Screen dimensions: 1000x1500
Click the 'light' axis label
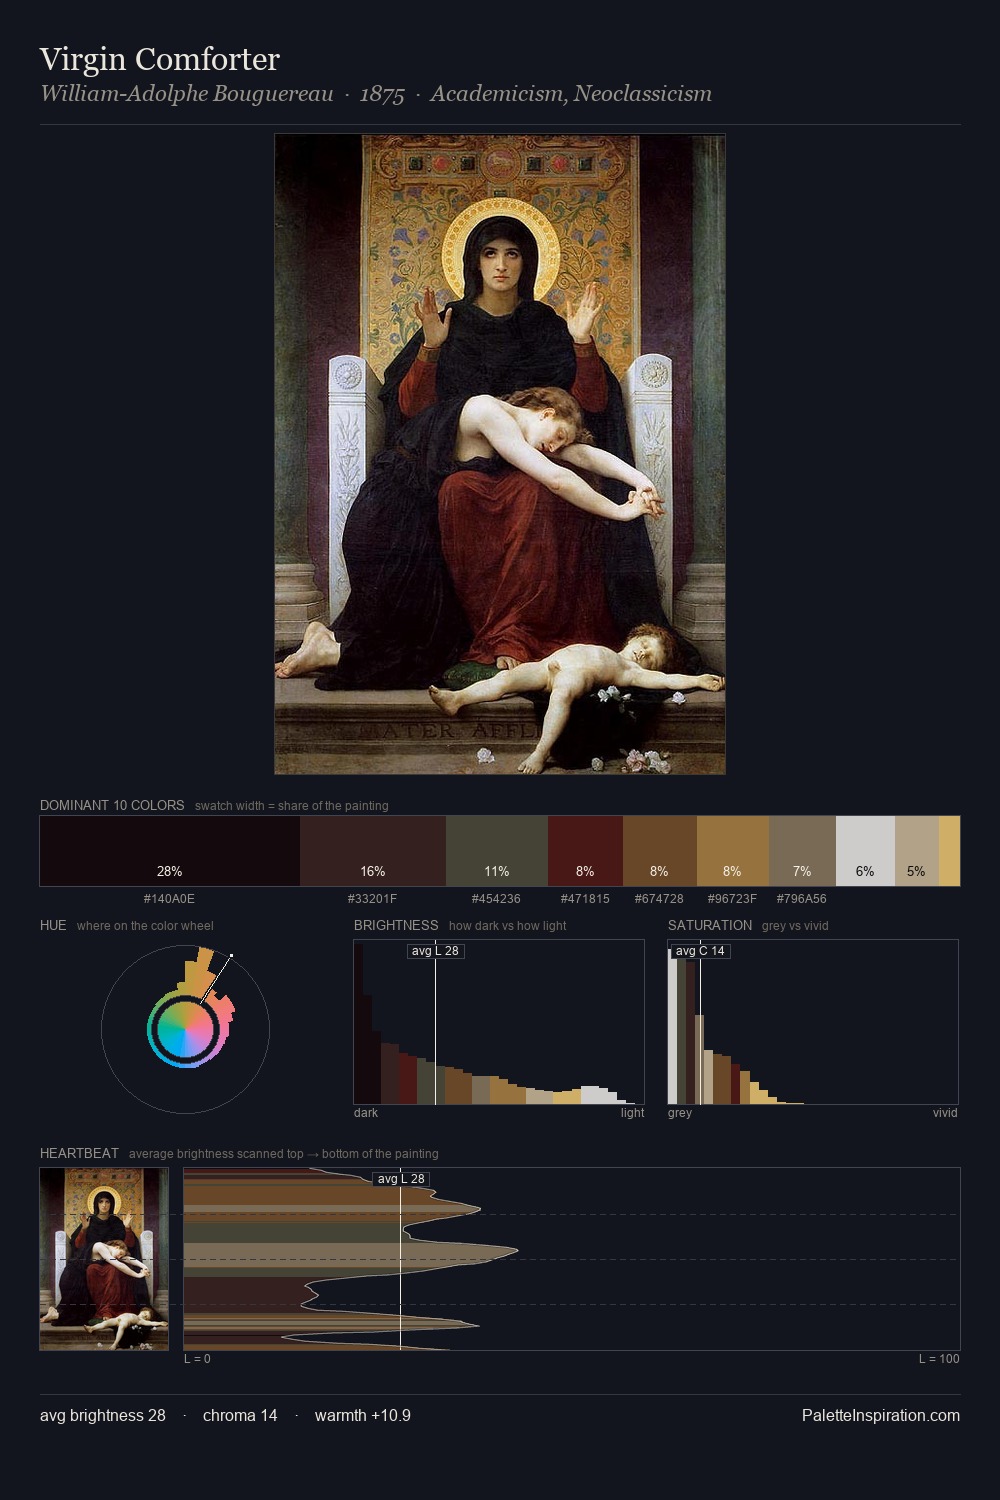(632, 1113)
